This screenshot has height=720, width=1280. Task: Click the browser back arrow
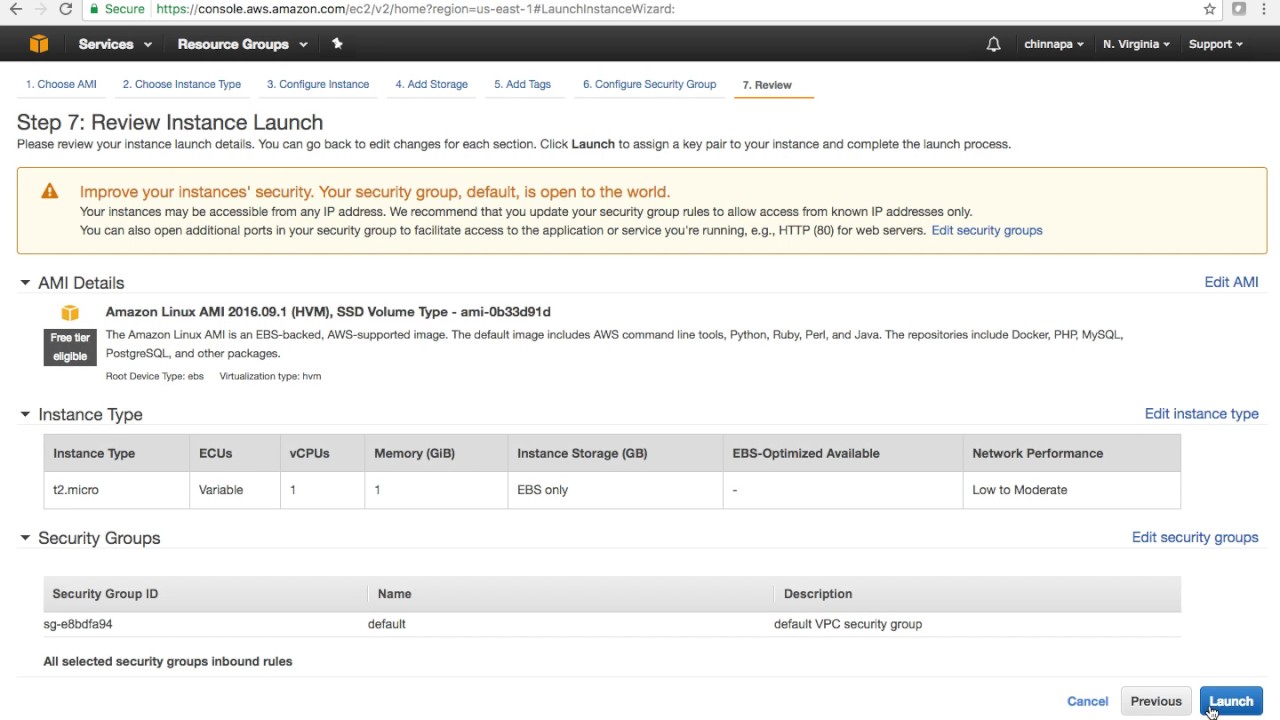[16, 9]
